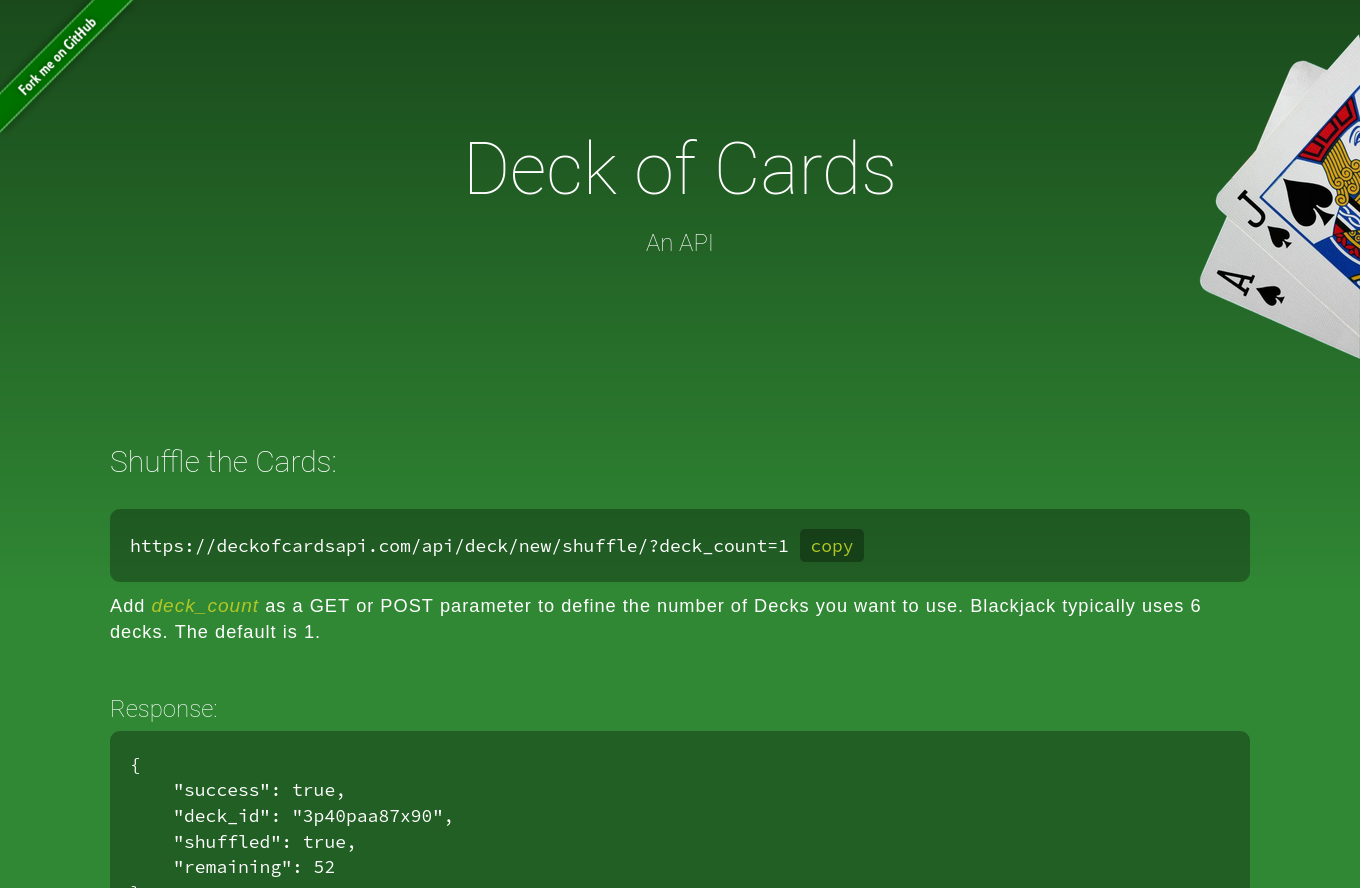The height and width of the screenshot is (888, 1360).
Task: Click the "success": true line
Action: [x=259, y=790]
